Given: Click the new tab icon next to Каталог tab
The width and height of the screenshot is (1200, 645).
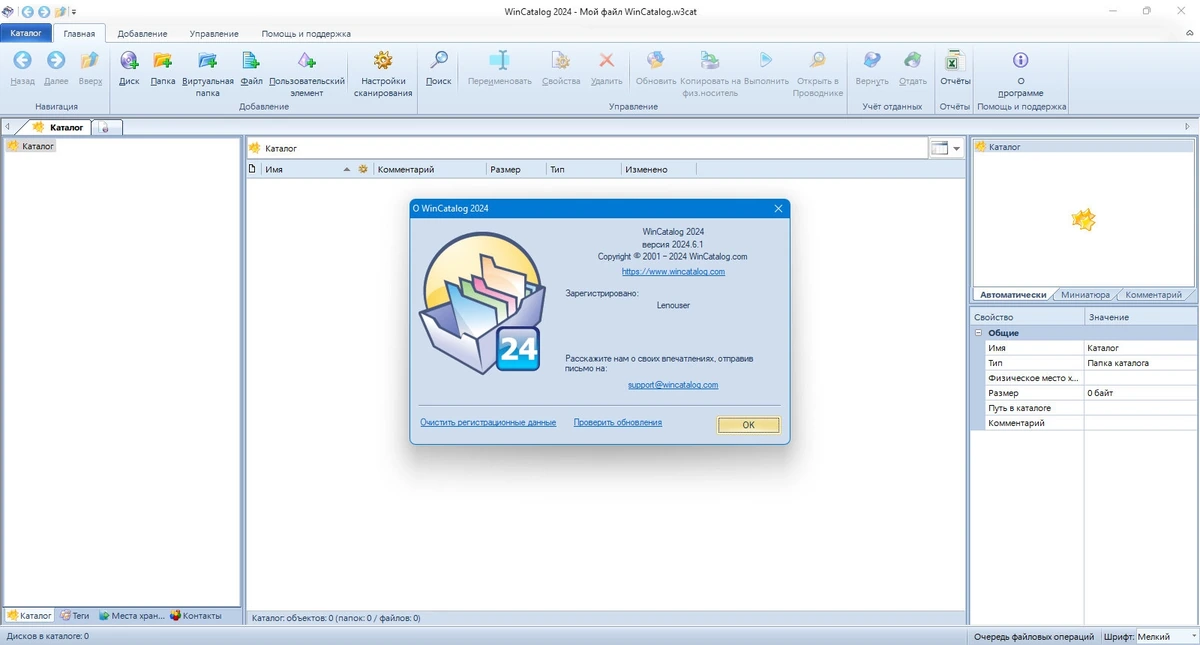Looking at the screenshot, I should point(105,127).
